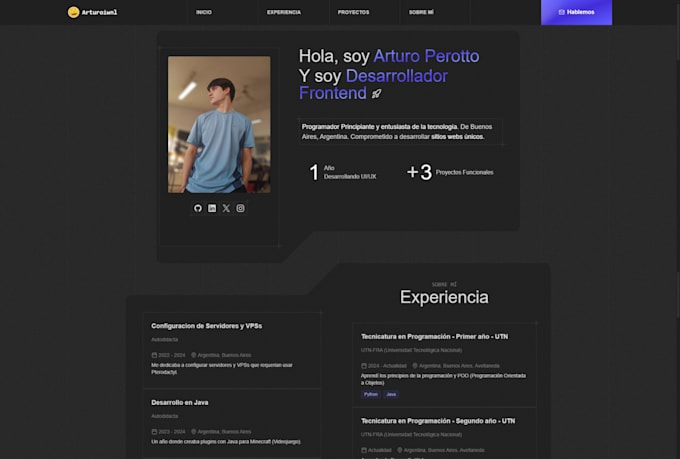Image resolution: width=680 pixels, height=459 pixels.
Task: Click the Python tag
Action: point(371,394)
